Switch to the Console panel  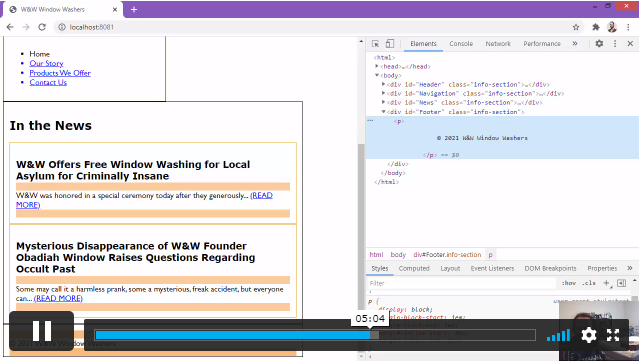(461, 44)
